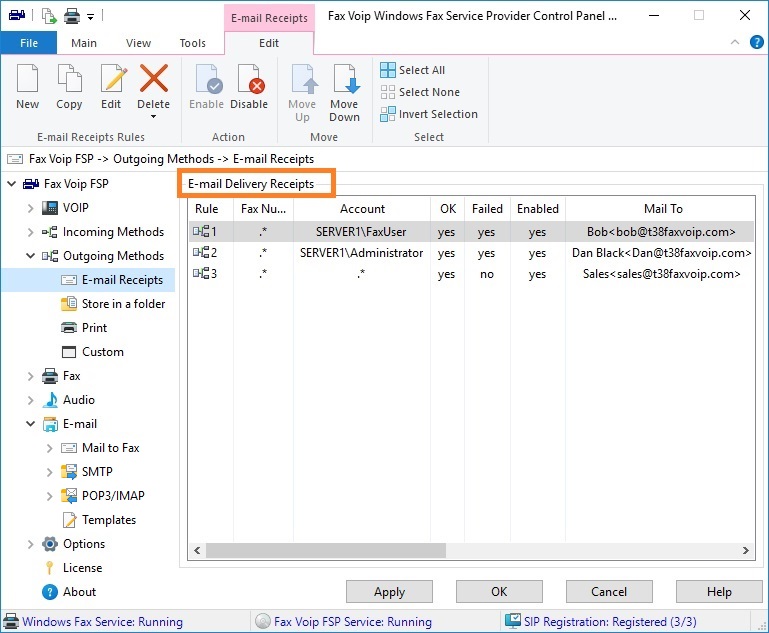
Task: Expand the Mail to Fax node
Action: point(49,448)
